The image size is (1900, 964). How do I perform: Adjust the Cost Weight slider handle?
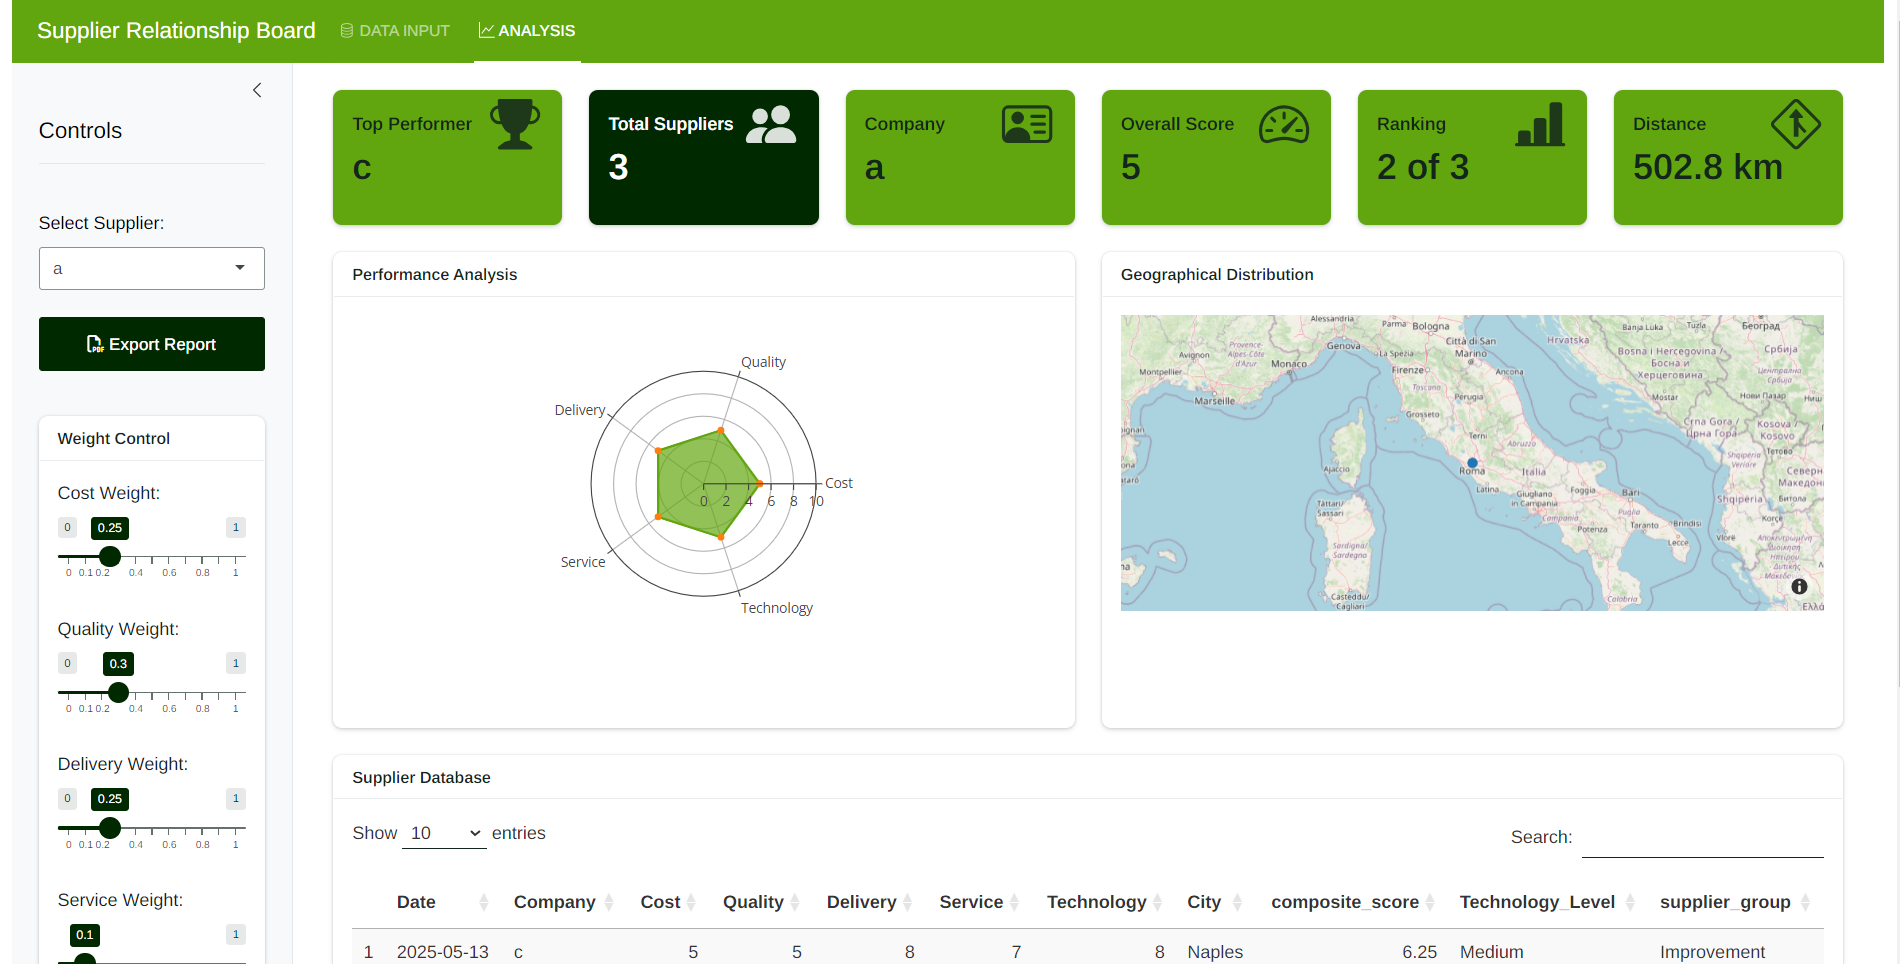point(110,556)
